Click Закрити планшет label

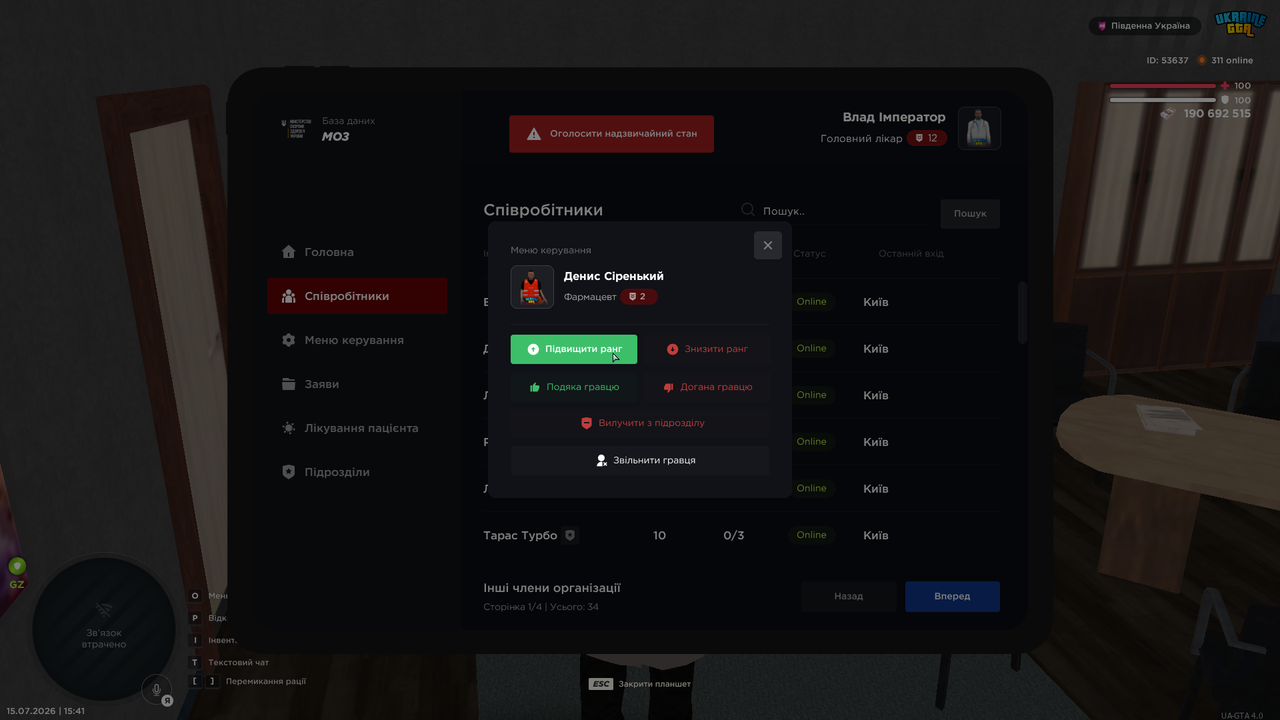[655, 684]
